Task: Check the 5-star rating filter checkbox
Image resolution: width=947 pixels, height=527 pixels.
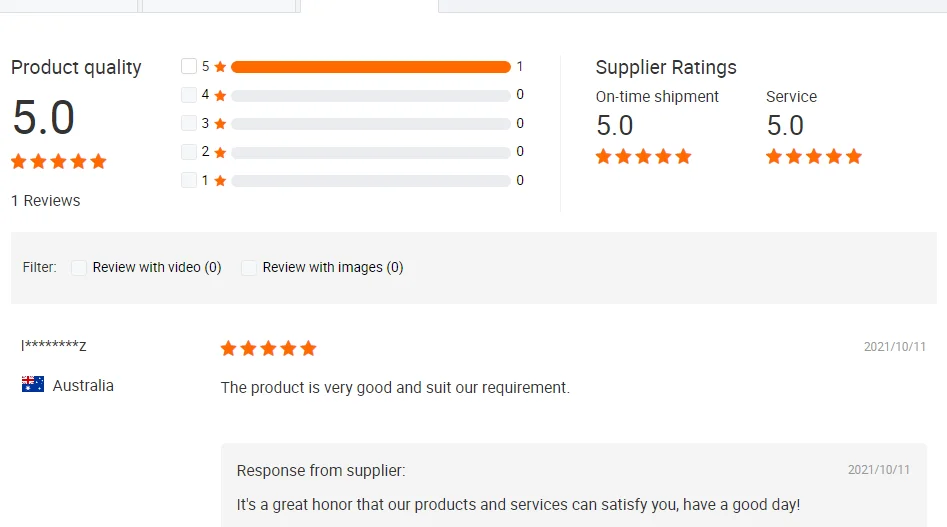Action: 189,67
